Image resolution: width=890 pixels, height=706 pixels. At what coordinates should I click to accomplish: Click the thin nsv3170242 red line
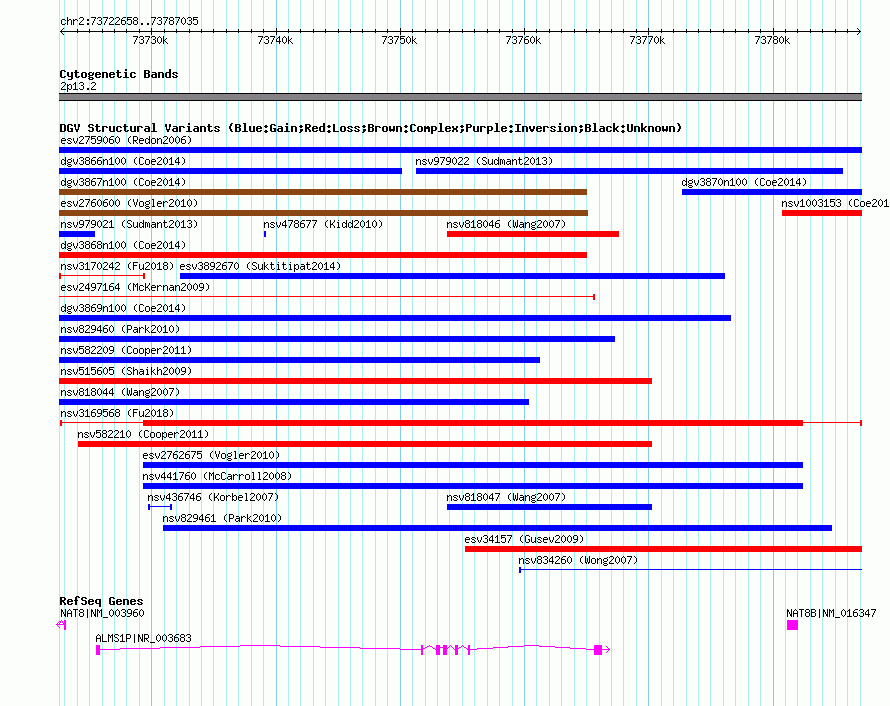coord(102,276)
